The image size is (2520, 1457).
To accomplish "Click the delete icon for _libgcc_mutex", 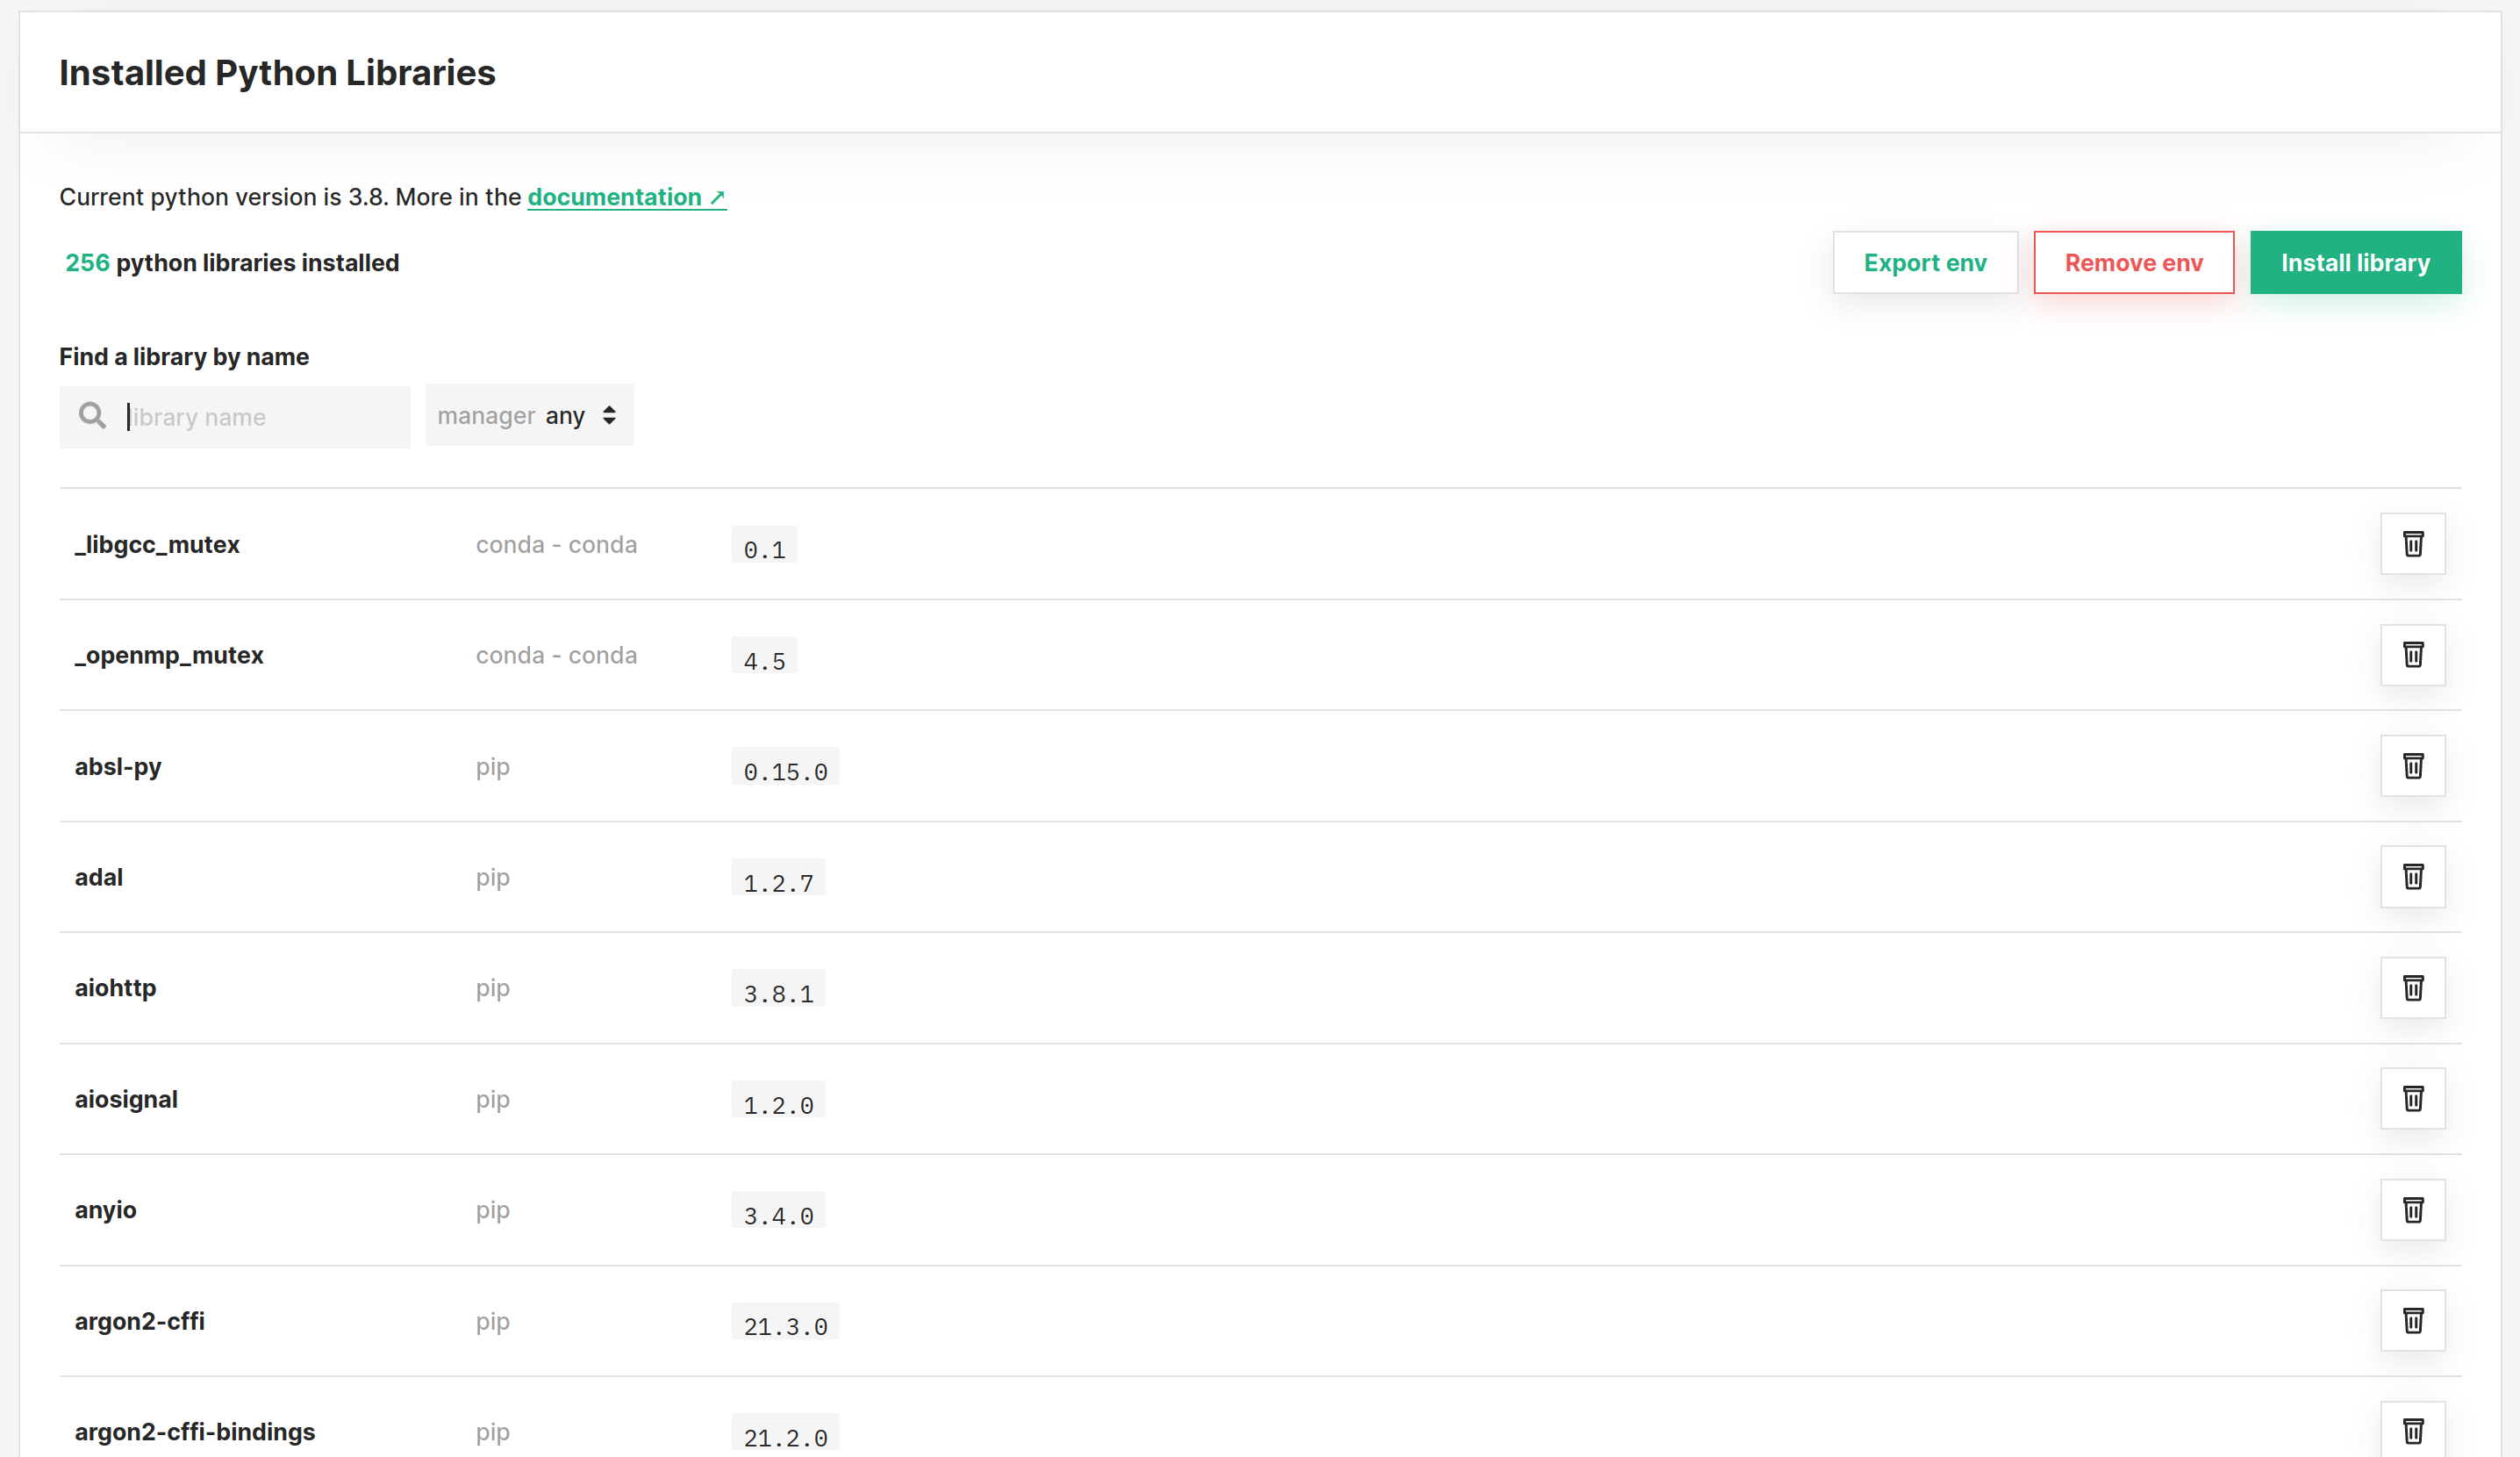I will click(2415, 543).
